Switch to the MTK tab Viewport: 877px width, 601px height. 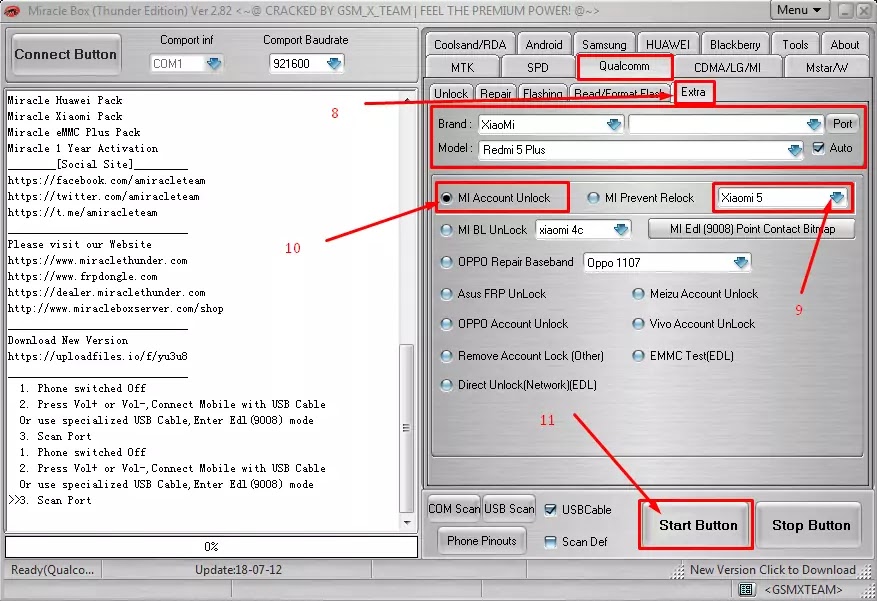pos(463,68)
